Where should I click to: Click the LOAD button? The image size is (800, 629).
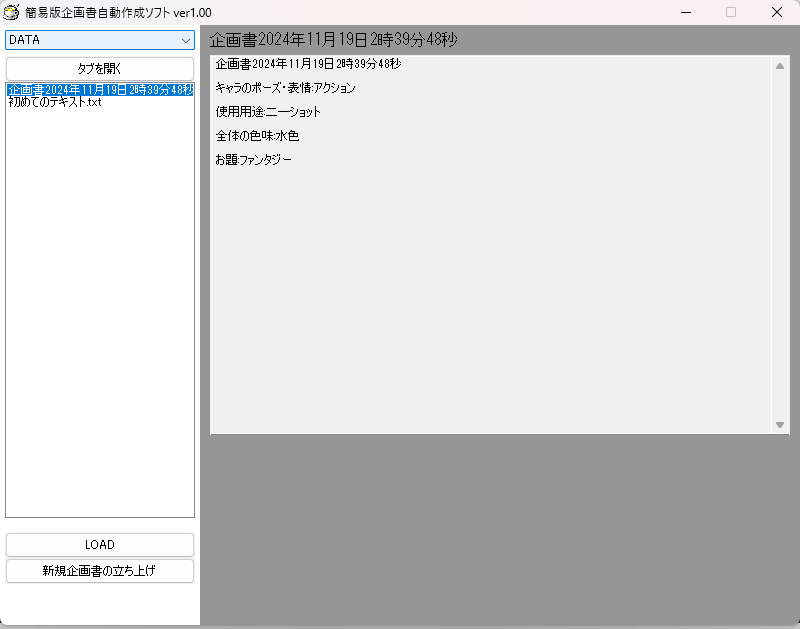pos(100,544)
